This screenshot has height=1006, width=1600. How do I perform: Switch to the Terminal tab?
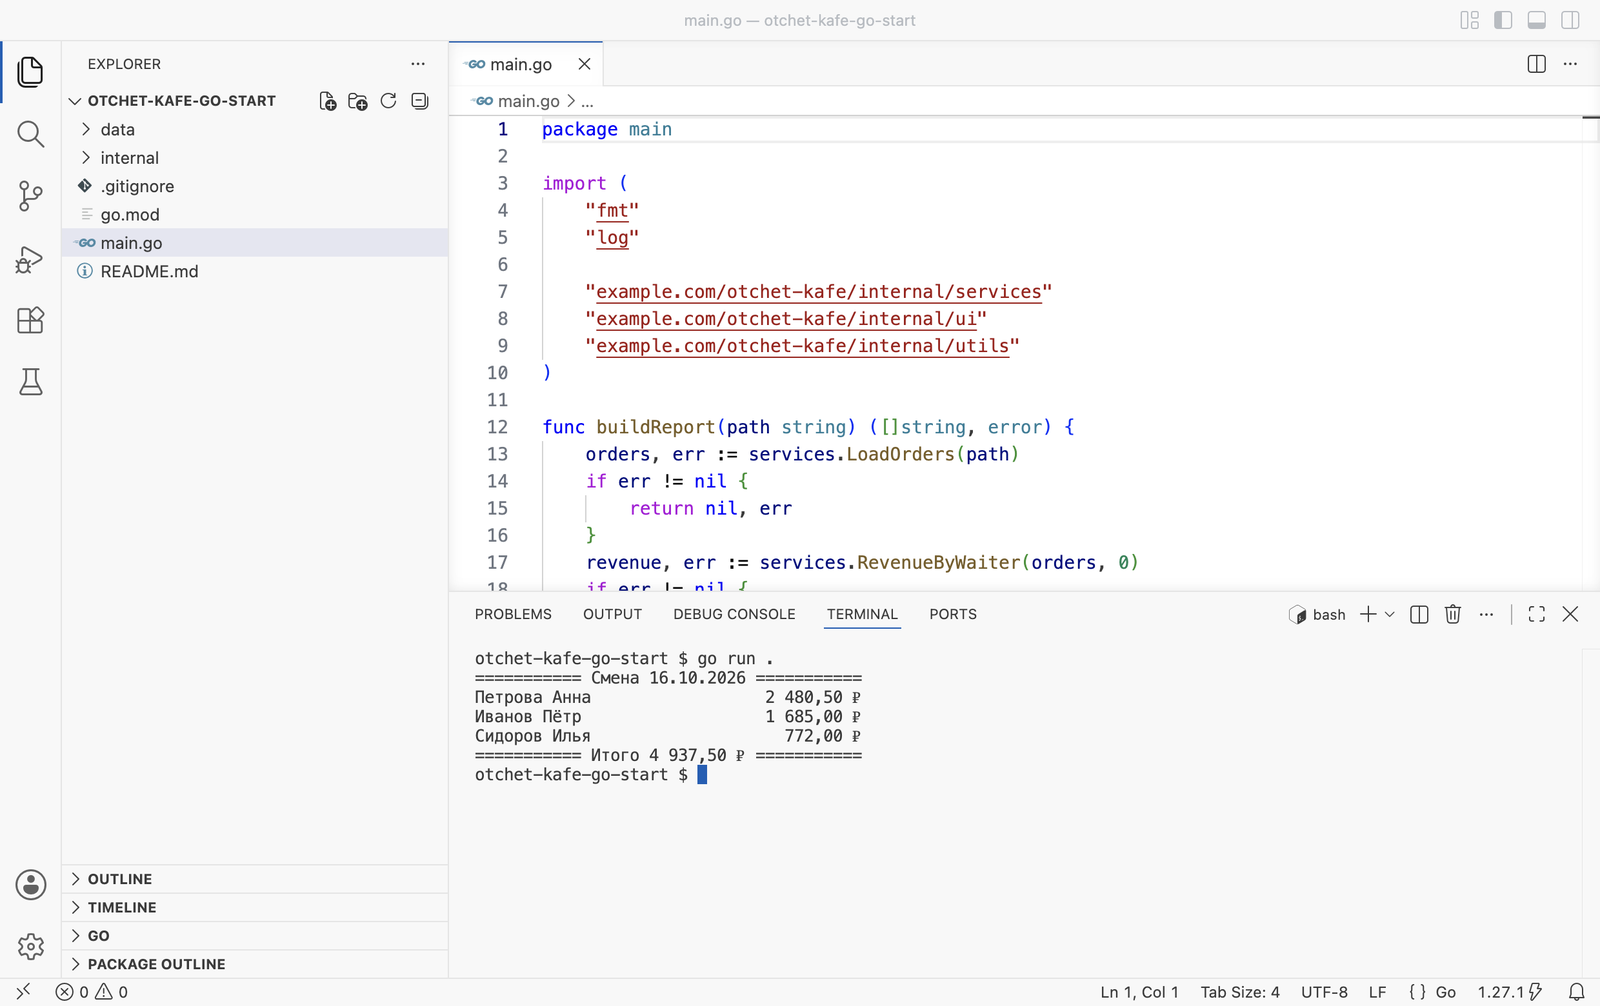[x=862, y=614]
